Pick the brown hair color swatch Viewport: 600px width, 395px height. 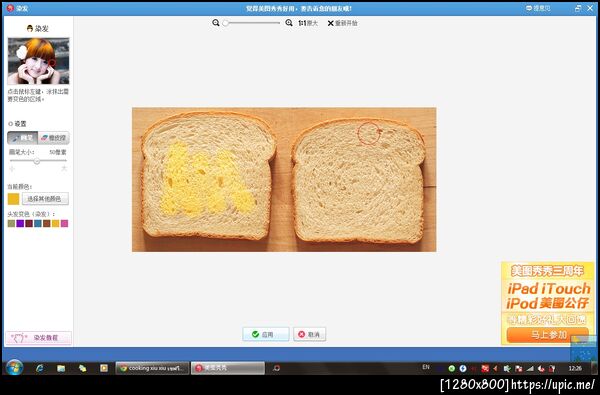coord(47,224)
